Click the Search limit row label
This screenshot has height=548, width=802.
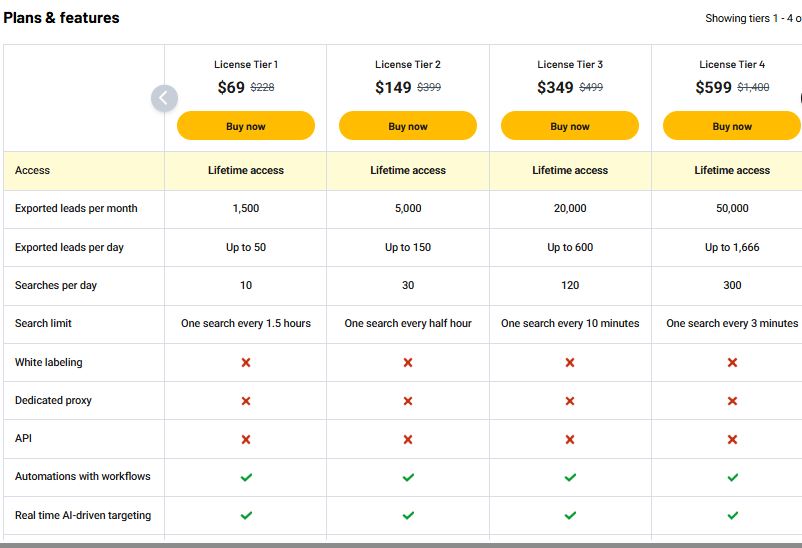43,323
